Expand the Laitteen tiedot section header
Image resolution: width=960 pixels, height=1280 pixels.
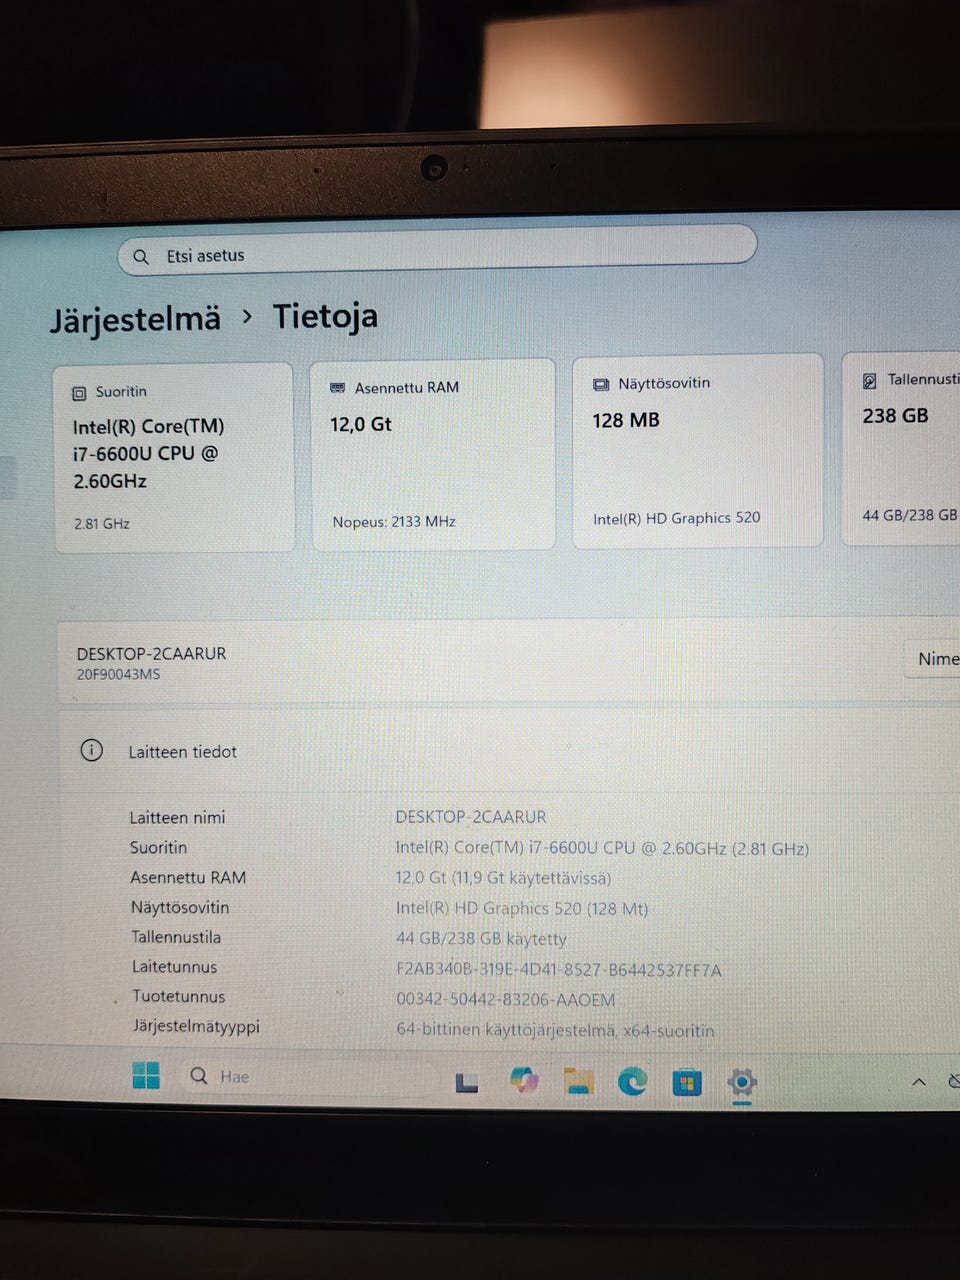click(x=509, y=752)
